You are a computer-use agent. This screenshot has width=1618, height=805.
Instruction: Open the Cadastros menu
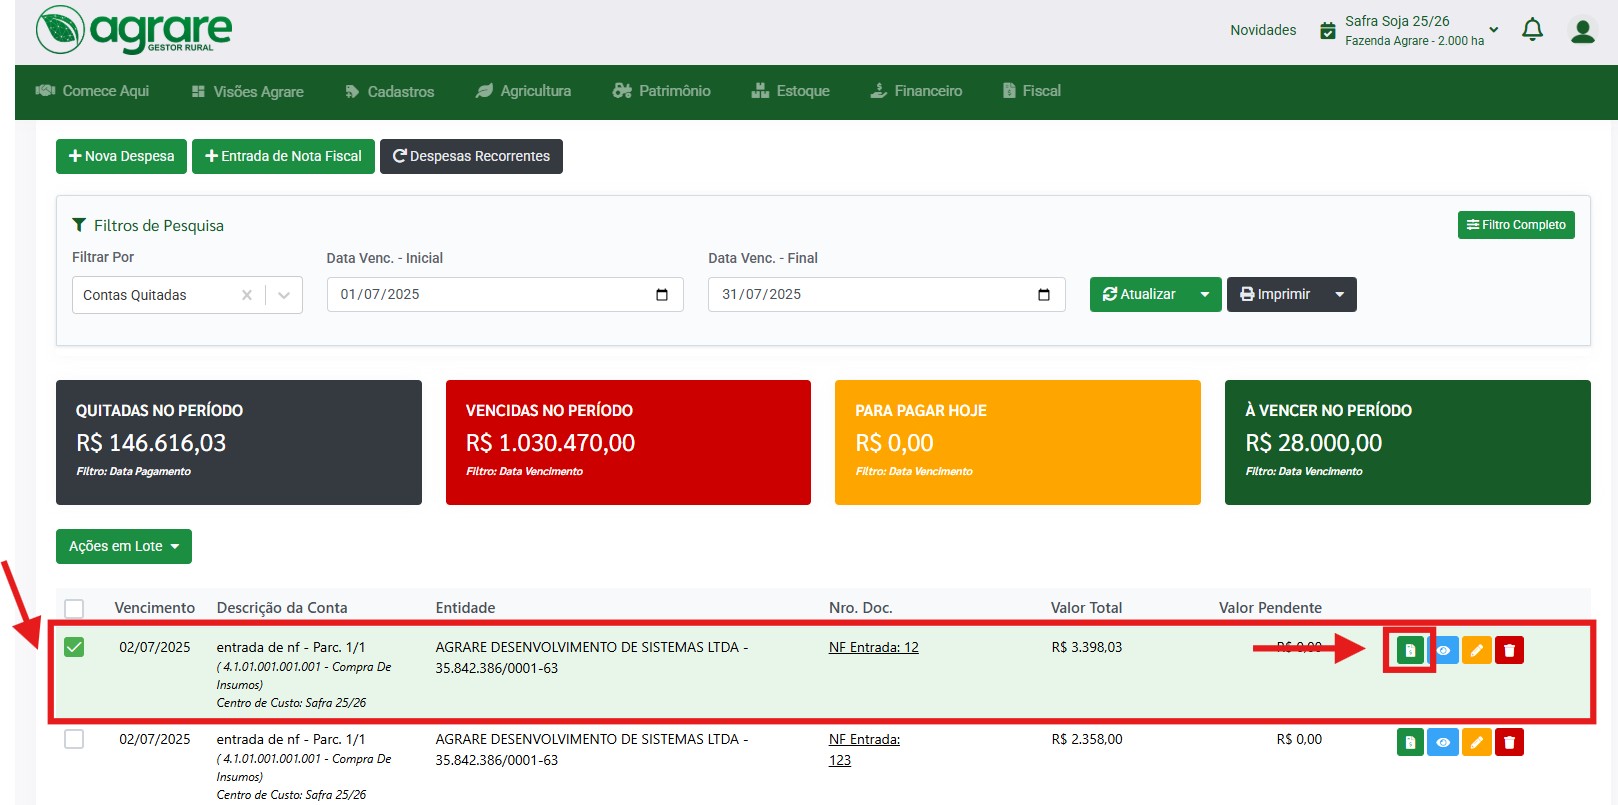point(390,91)
